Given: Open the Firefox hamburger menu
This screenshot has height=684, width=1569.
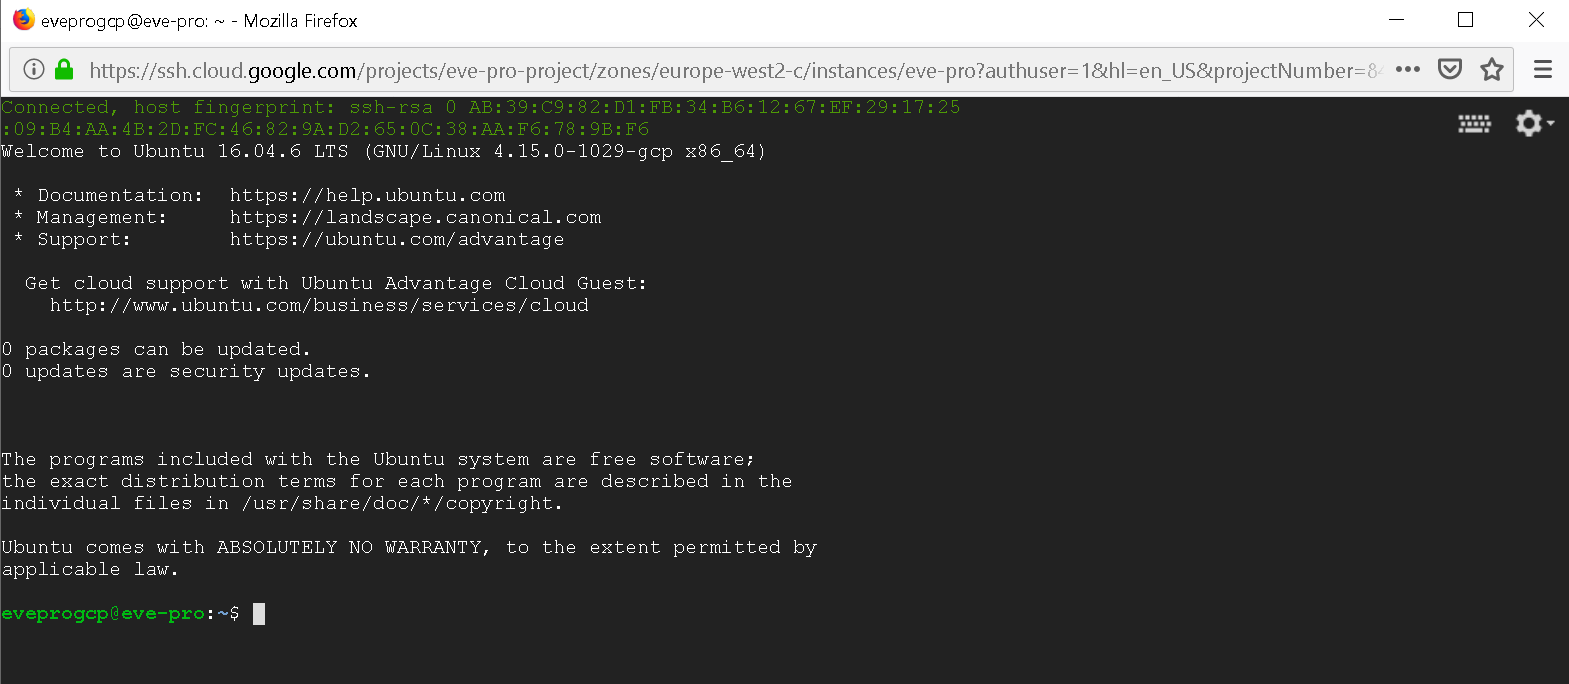Looking at the screenshot, I should [x=1543, y=69].
